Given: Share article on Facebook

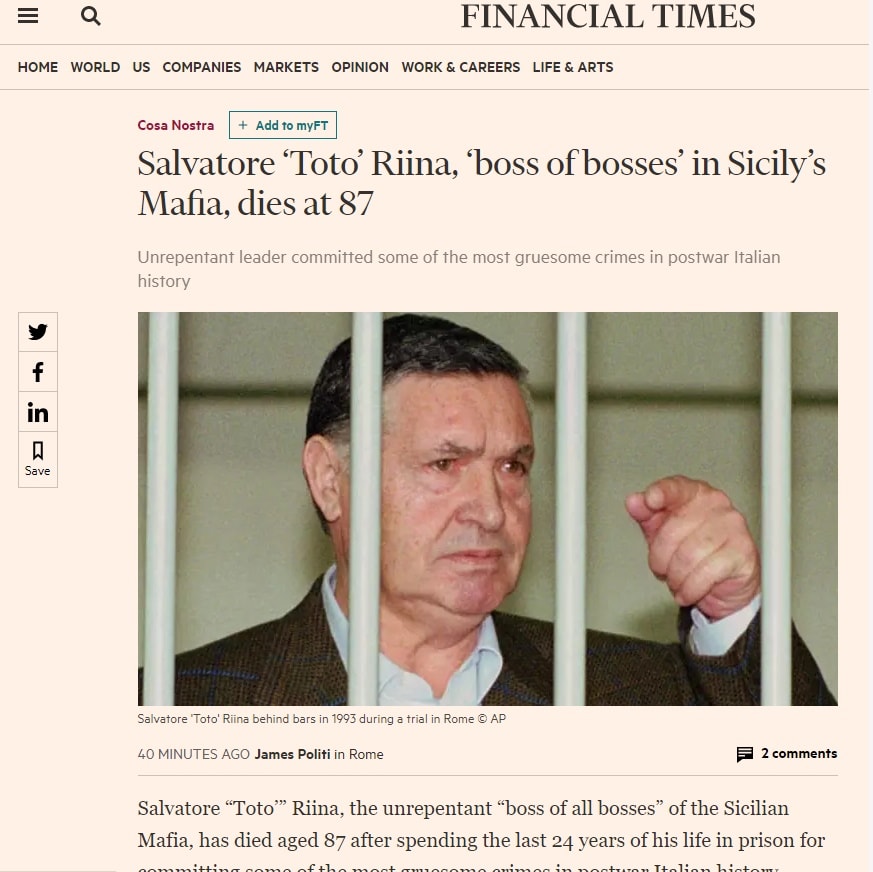Looking at the screenshot, I should click(x=38, y=372).
